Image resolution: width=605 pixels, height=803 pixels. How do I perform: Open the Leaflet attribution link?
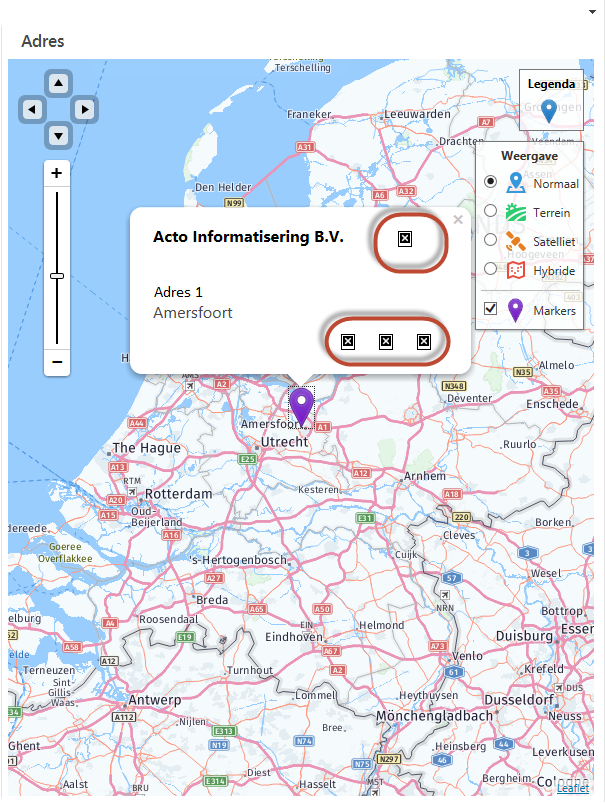coord(573,788)
